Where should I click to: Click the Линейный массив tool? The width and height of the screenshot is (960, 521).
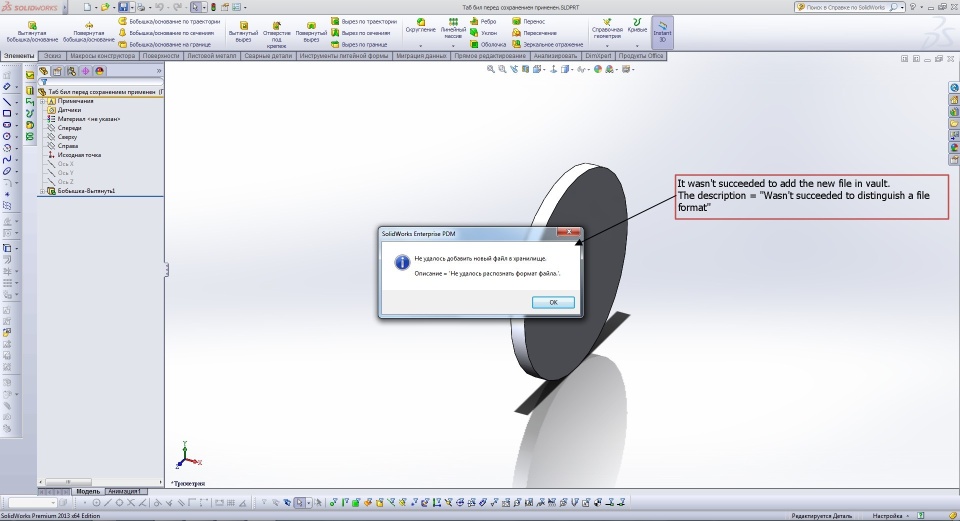click(453, 28)
